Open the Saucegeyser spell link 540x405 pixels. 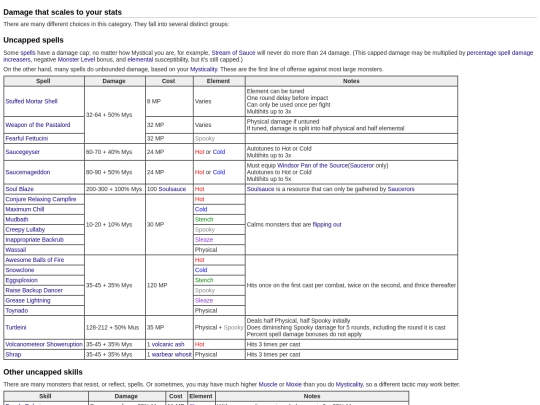(x=22, y=152)
